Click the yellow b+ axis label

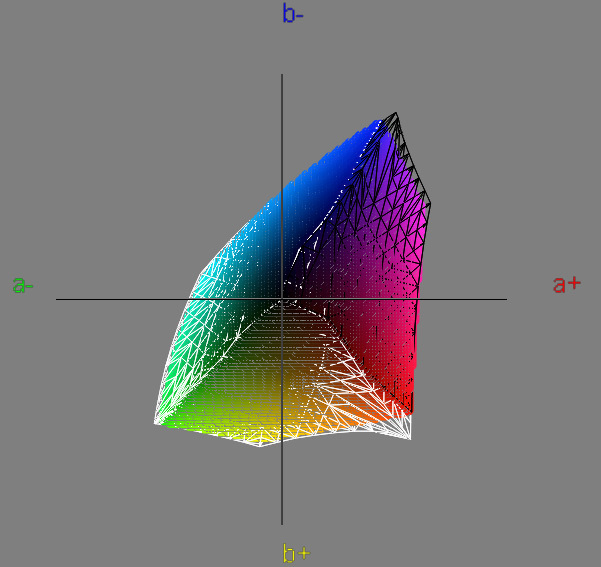click(296, 553)
